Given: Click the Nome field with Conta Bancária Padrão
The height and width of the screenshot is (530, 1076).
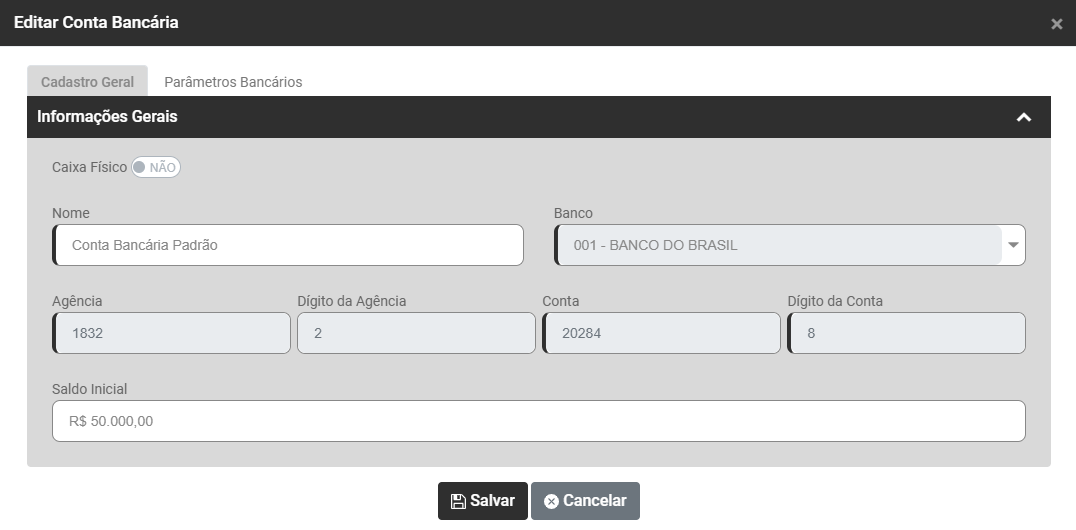Looking at the screenshot, I should coord(289,245).
